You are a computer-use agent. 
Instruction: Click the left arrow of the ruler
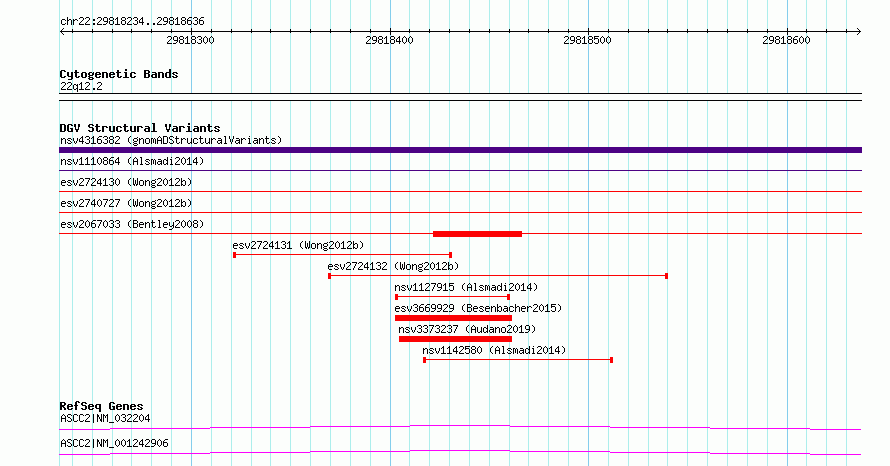(62, 32)
